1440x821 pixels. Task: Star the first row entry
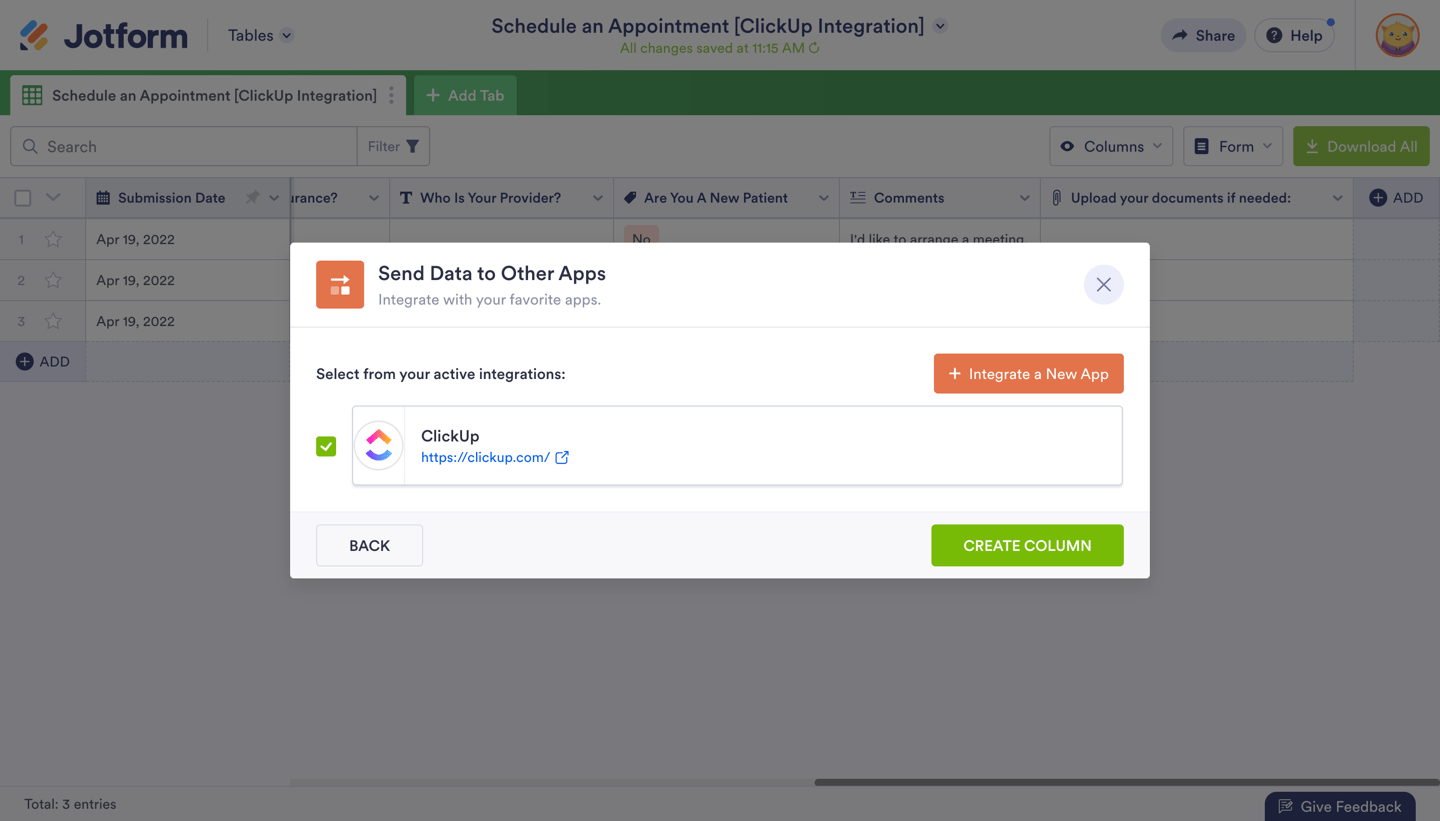[53, 239]
